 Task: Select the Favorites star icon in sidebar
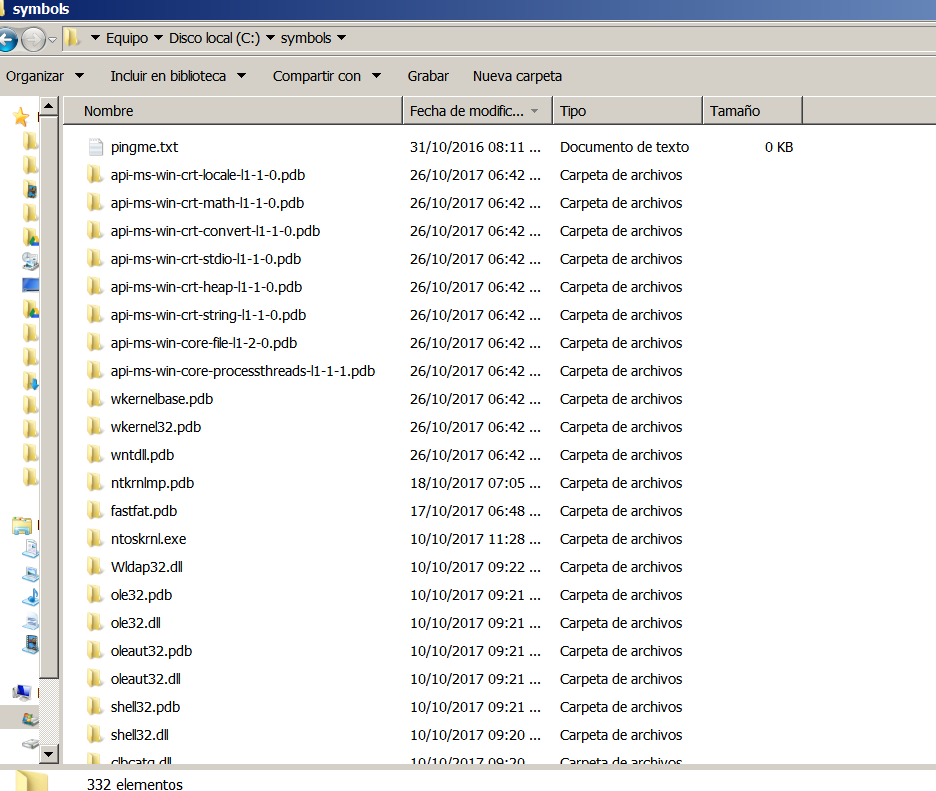(21, 117)
